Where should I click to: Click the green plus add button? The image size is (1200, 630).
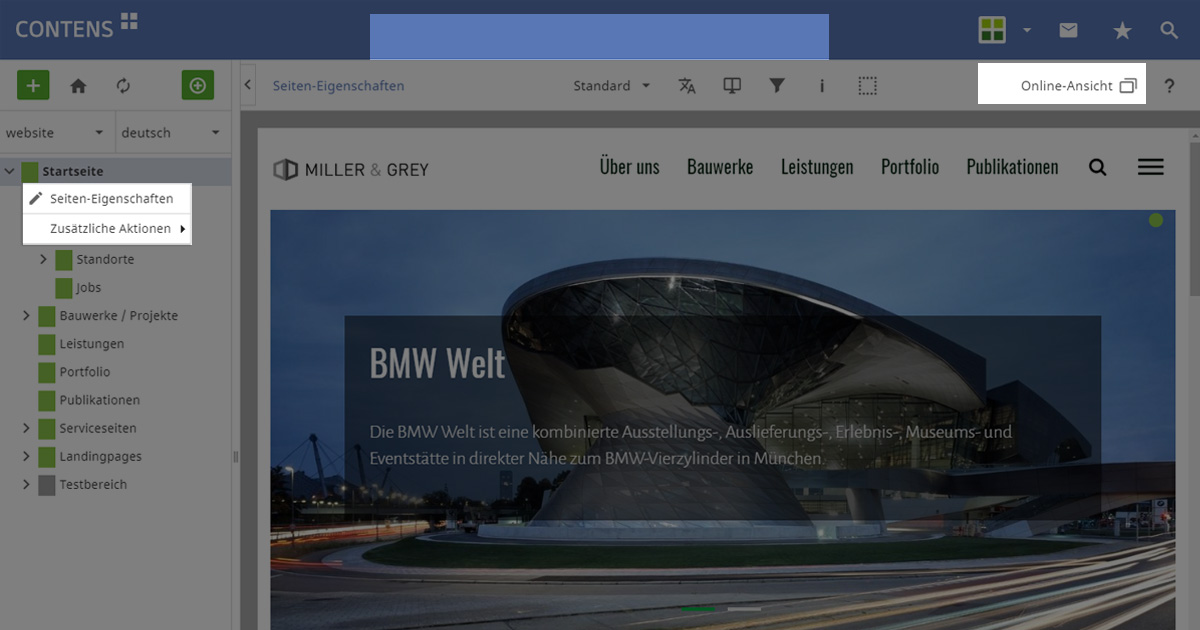[33, 86]
